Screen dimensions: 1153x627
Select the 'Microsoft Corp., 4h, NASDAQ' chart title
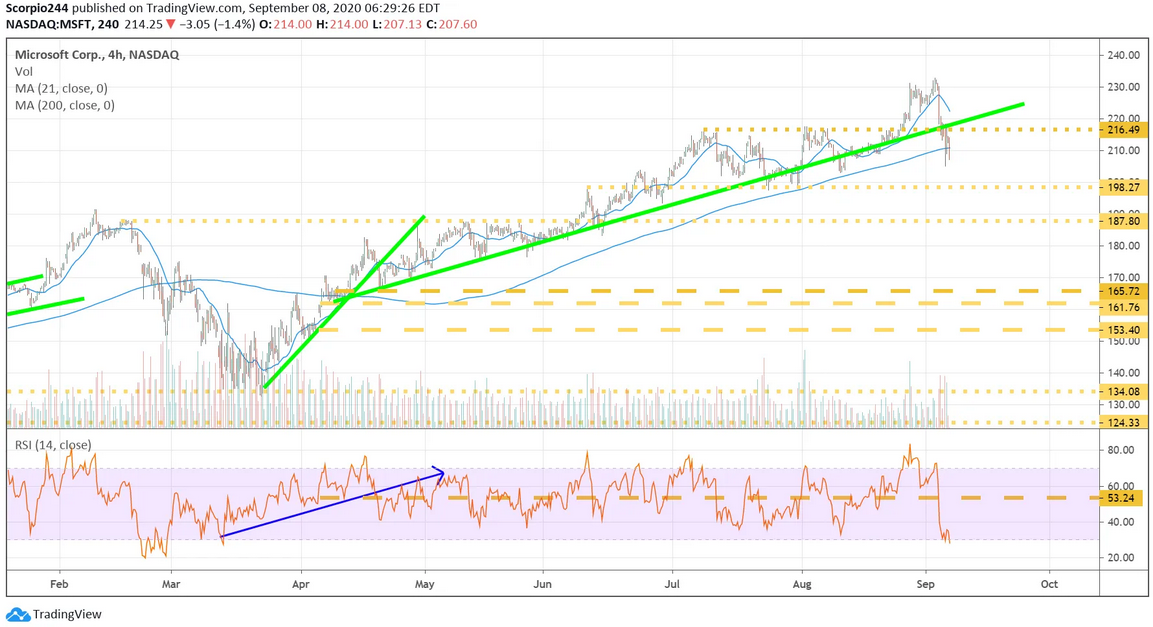97,54
